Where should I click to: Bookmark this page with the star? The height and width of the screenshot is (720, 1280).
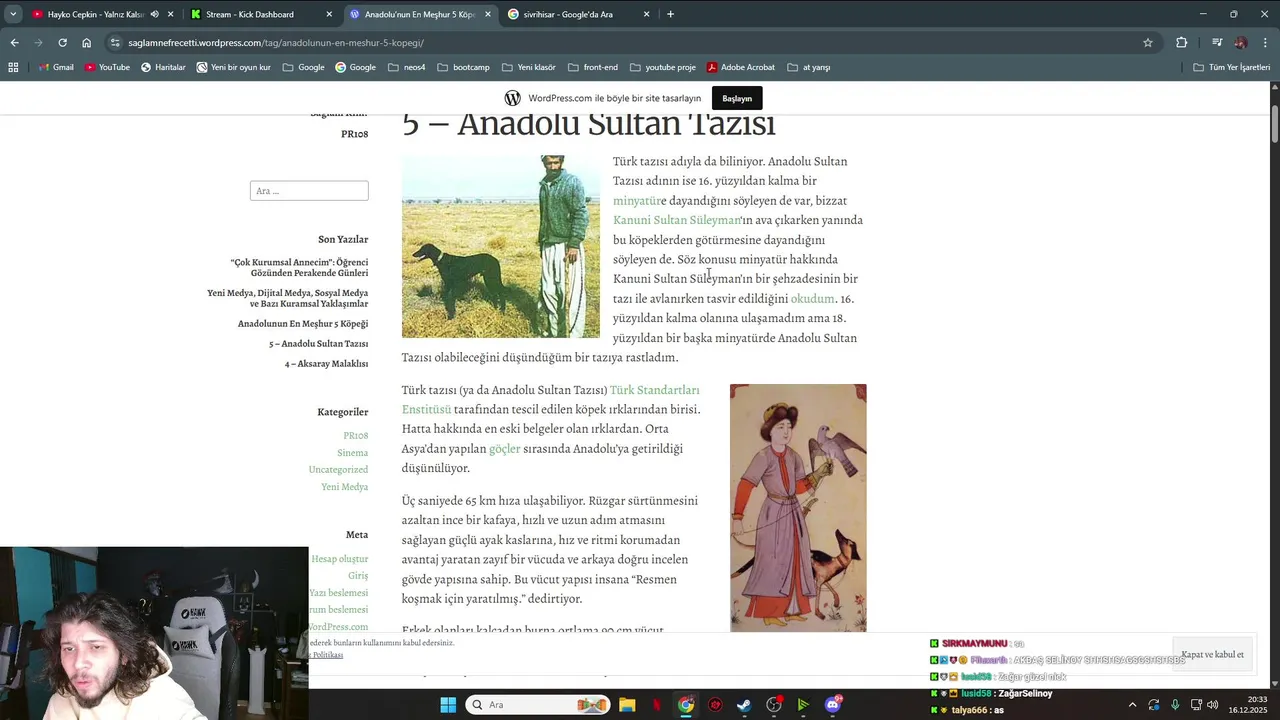[1148, 42]
